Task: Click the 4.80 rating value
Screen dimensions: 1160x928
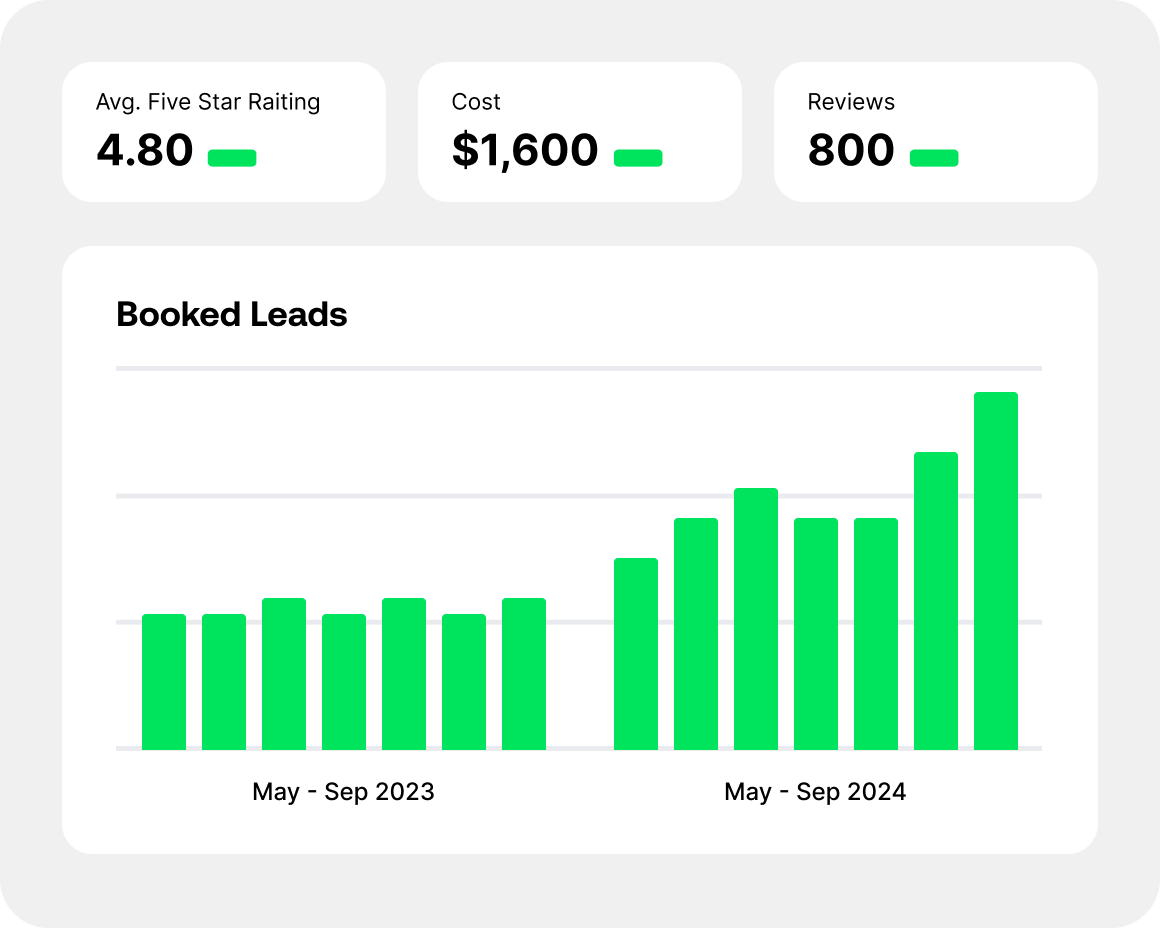Action: [145, 151]
